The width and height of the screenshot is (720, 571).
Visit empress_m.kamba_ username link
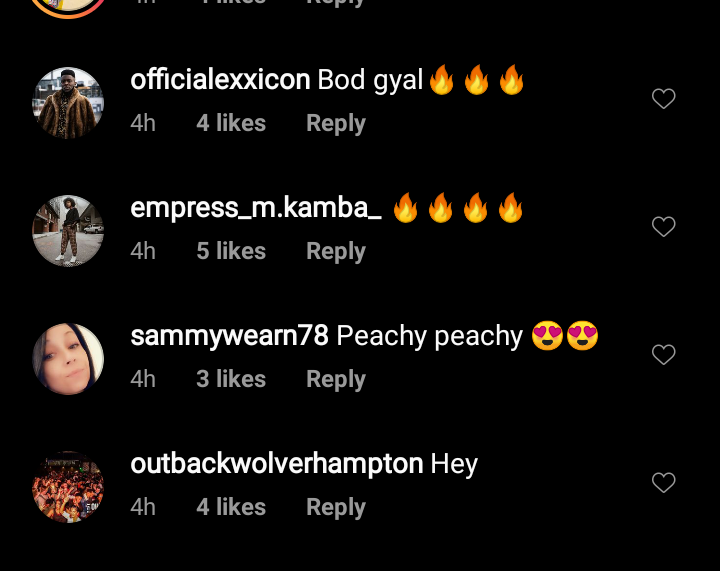(256, 208)
